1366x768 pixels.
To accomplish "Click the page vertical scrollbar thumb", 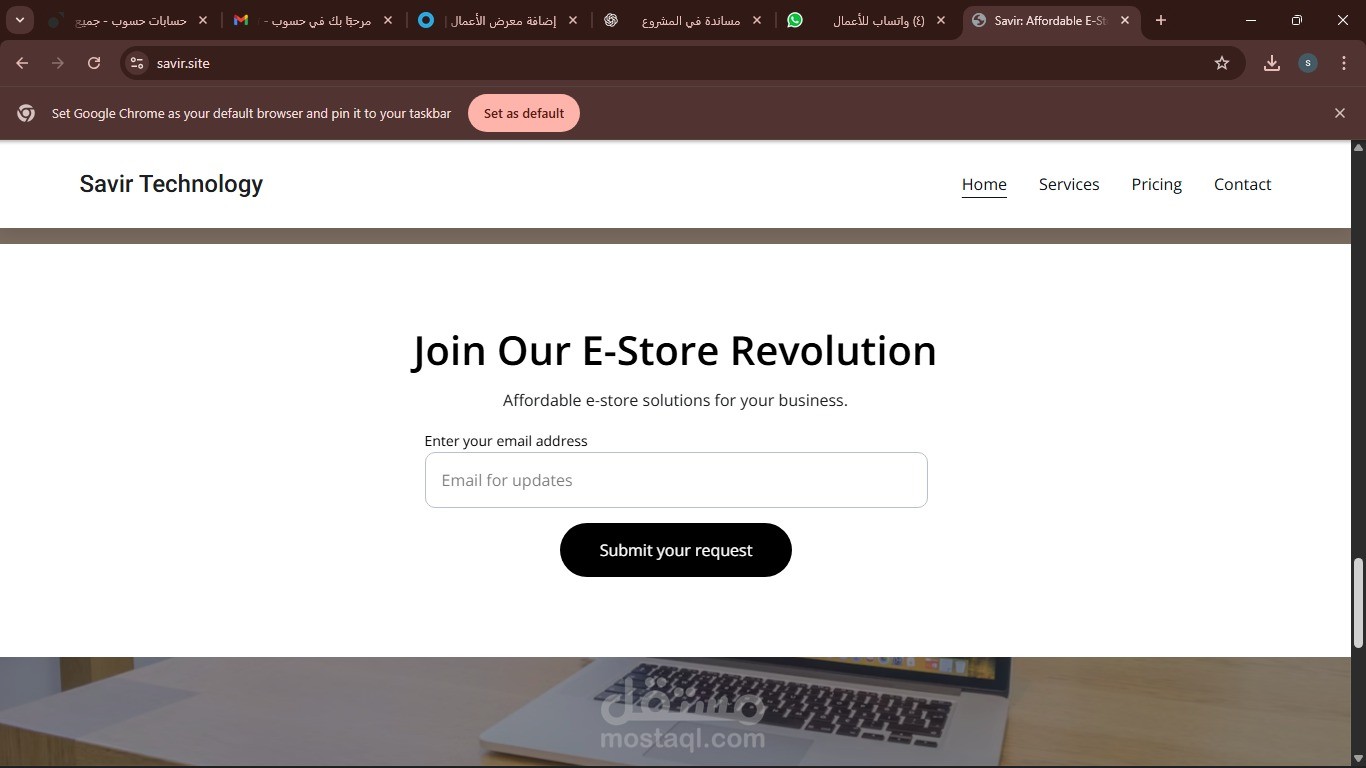I will [x=1358, y=603].
